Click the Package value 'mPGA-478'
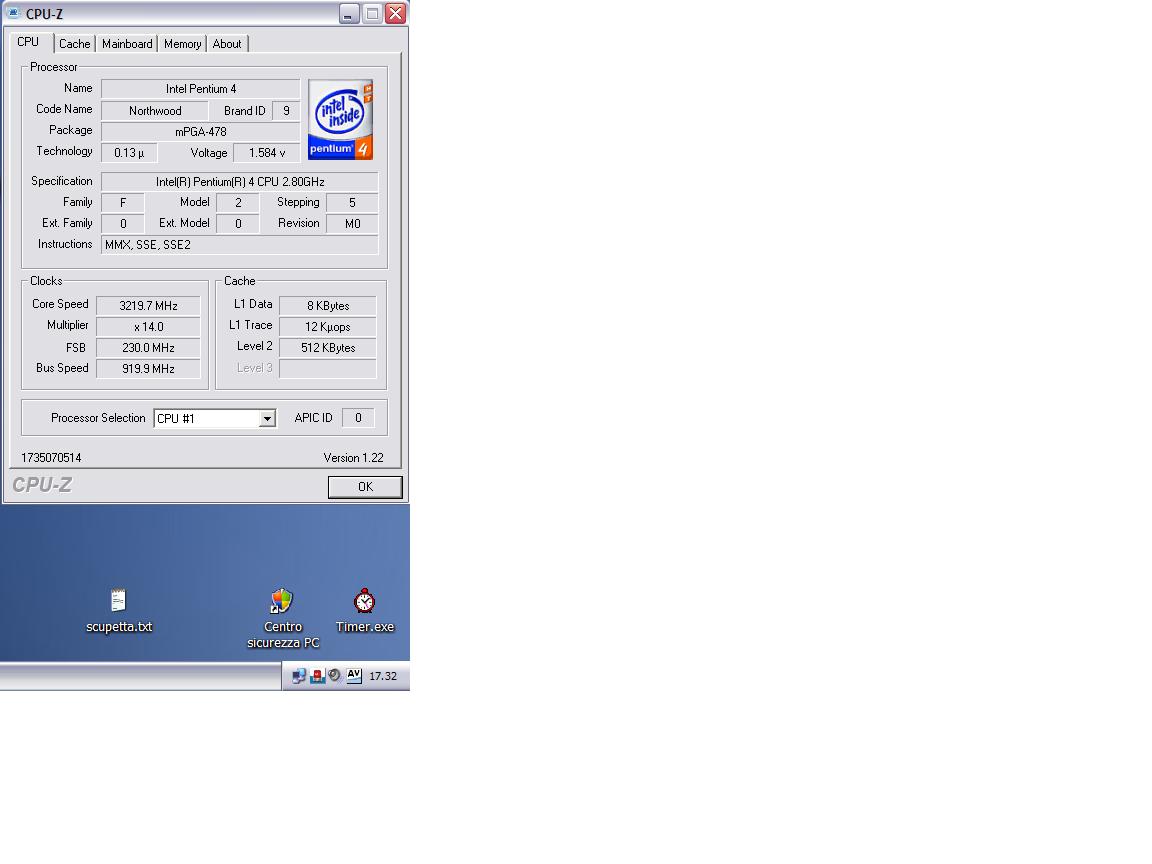Screen dimensions: 1152x864 tap(201, 132)
